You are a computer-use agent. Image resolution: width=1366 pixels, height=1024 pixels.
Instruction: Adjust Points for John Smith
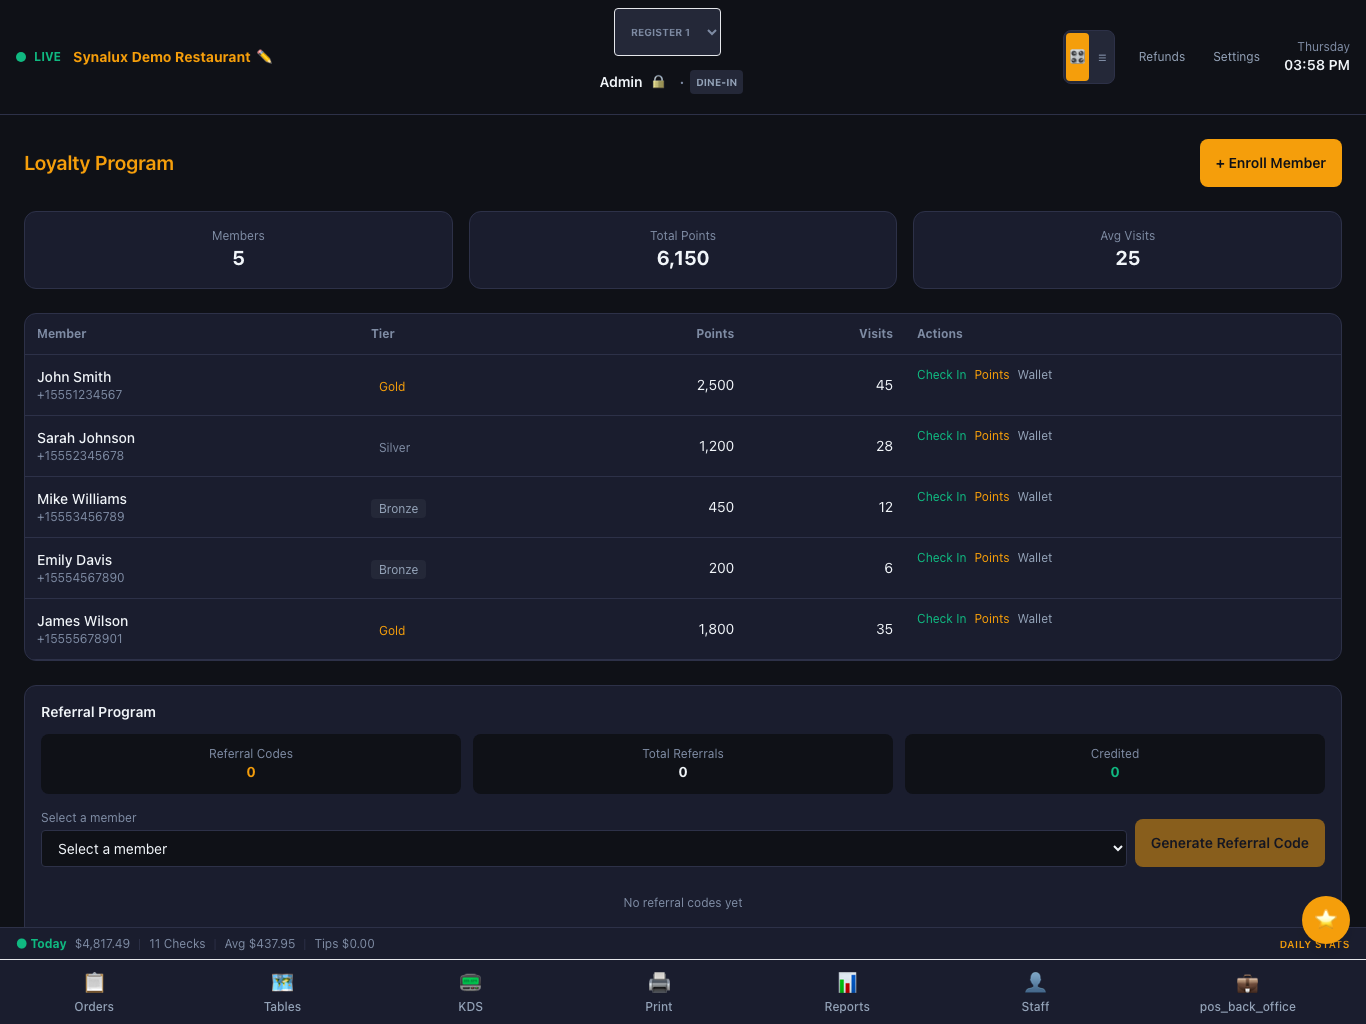click(x=992, y=375)
